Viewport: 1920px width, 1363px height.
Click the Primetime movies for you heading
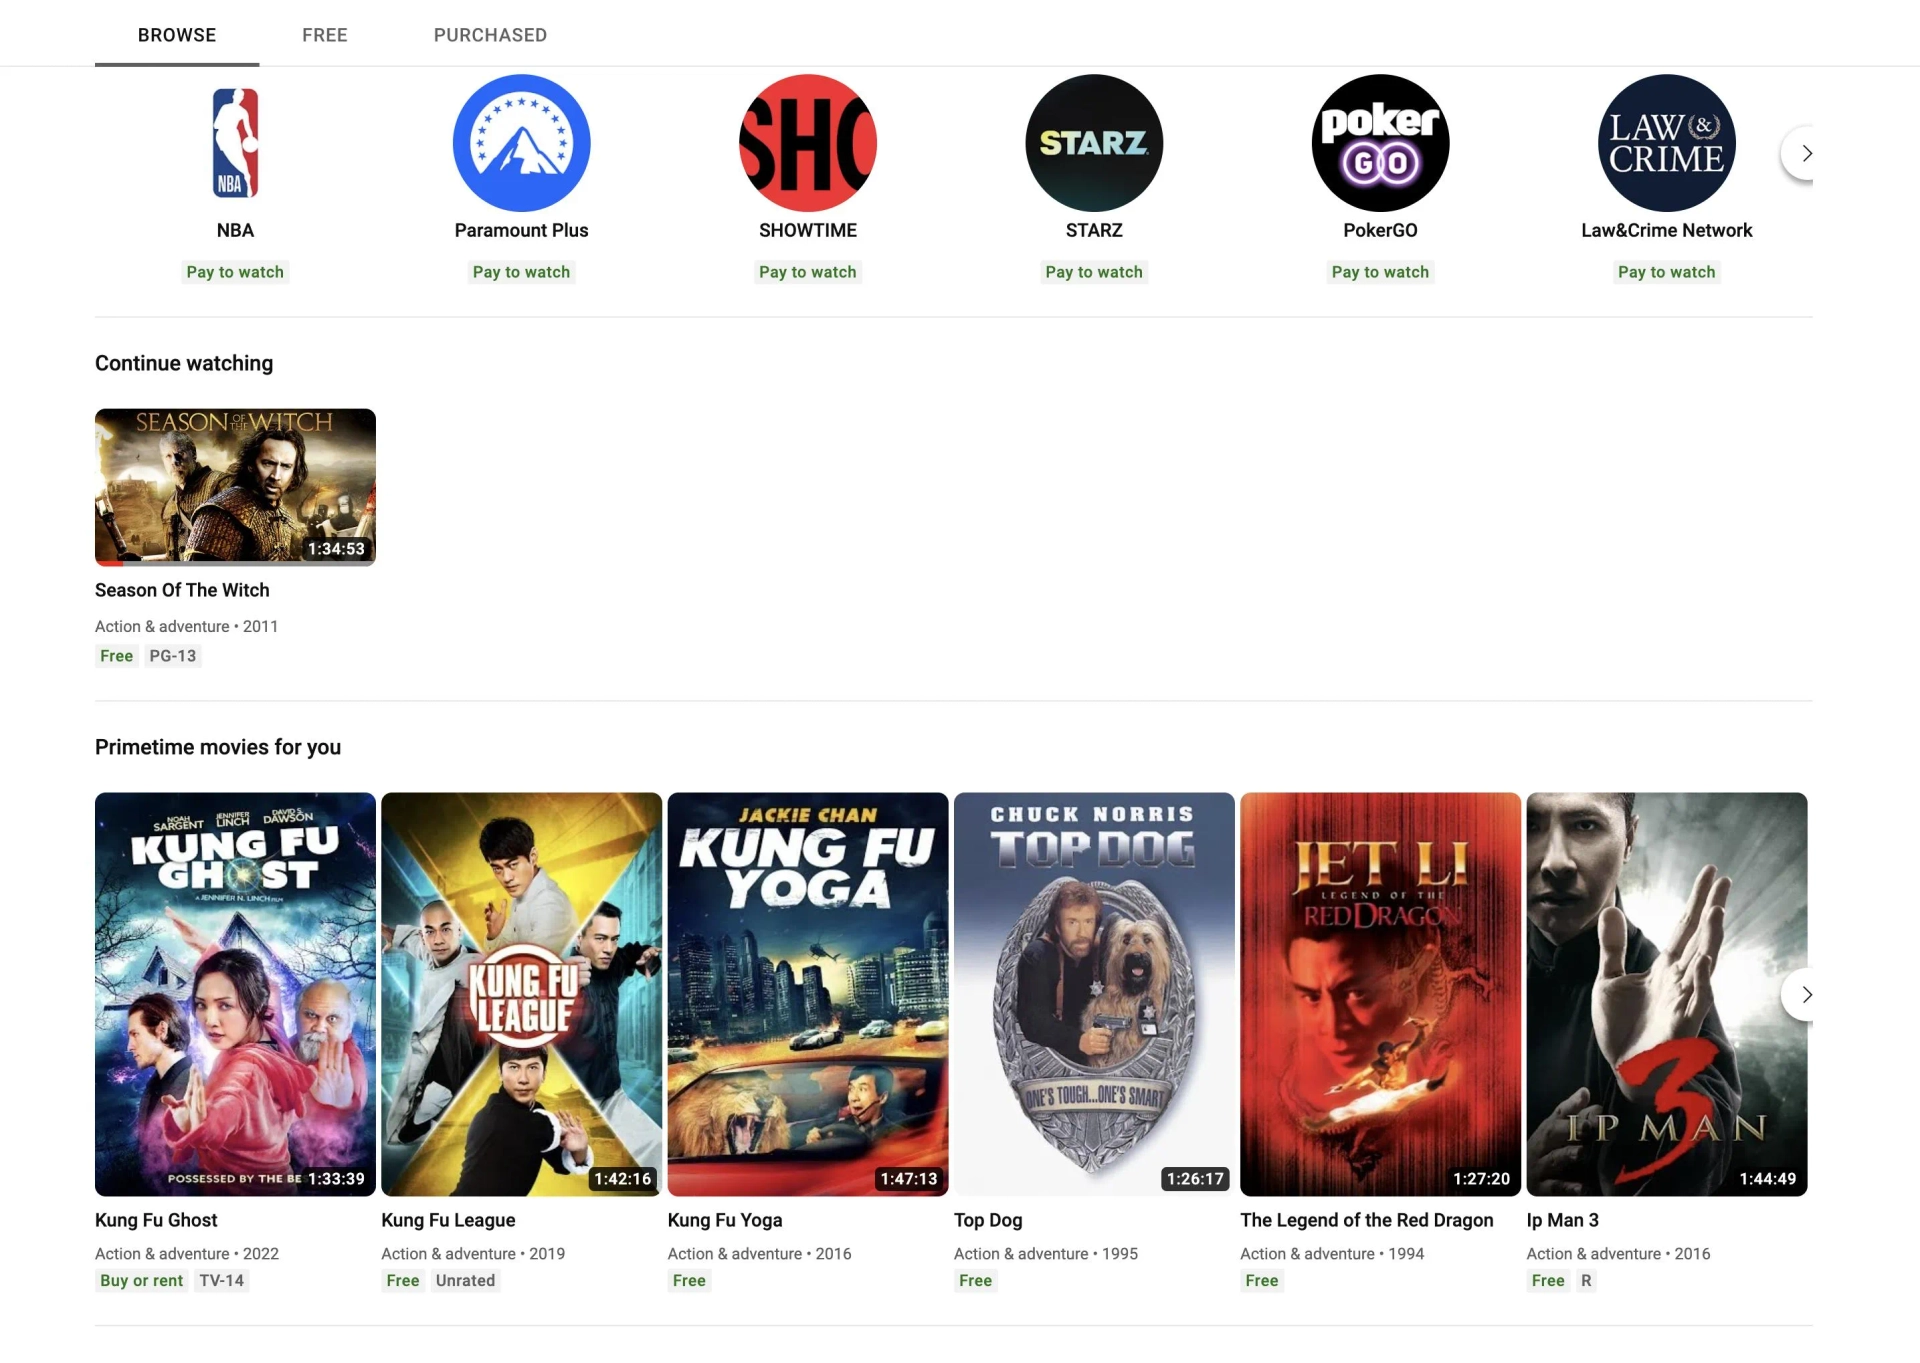point(218,747)
